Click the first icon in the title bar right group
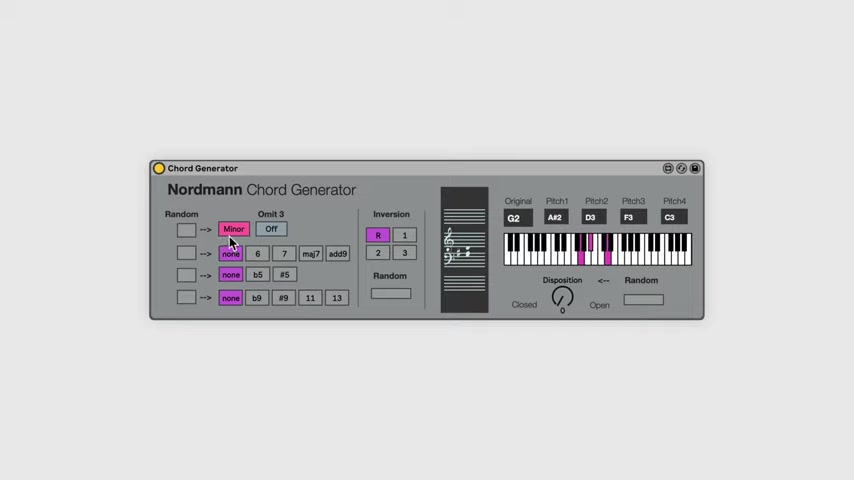 [668, 168]
